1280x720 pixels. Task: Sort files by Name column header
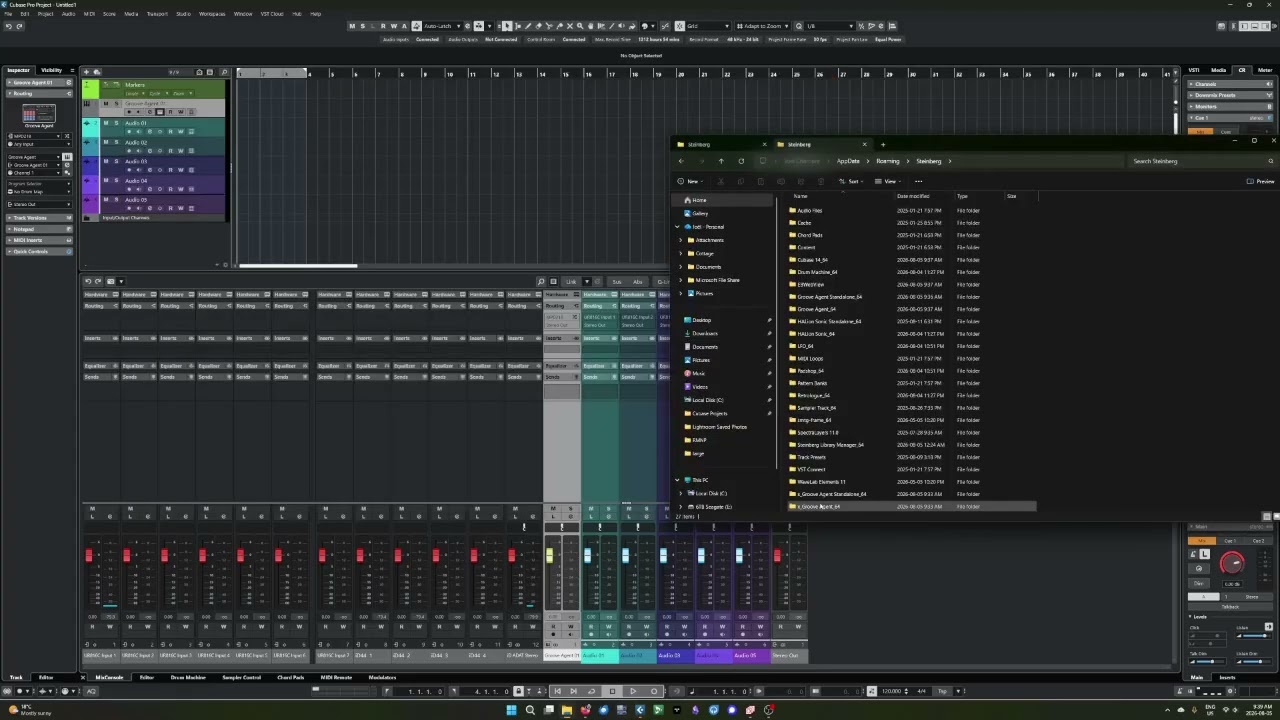click(800, 196)
